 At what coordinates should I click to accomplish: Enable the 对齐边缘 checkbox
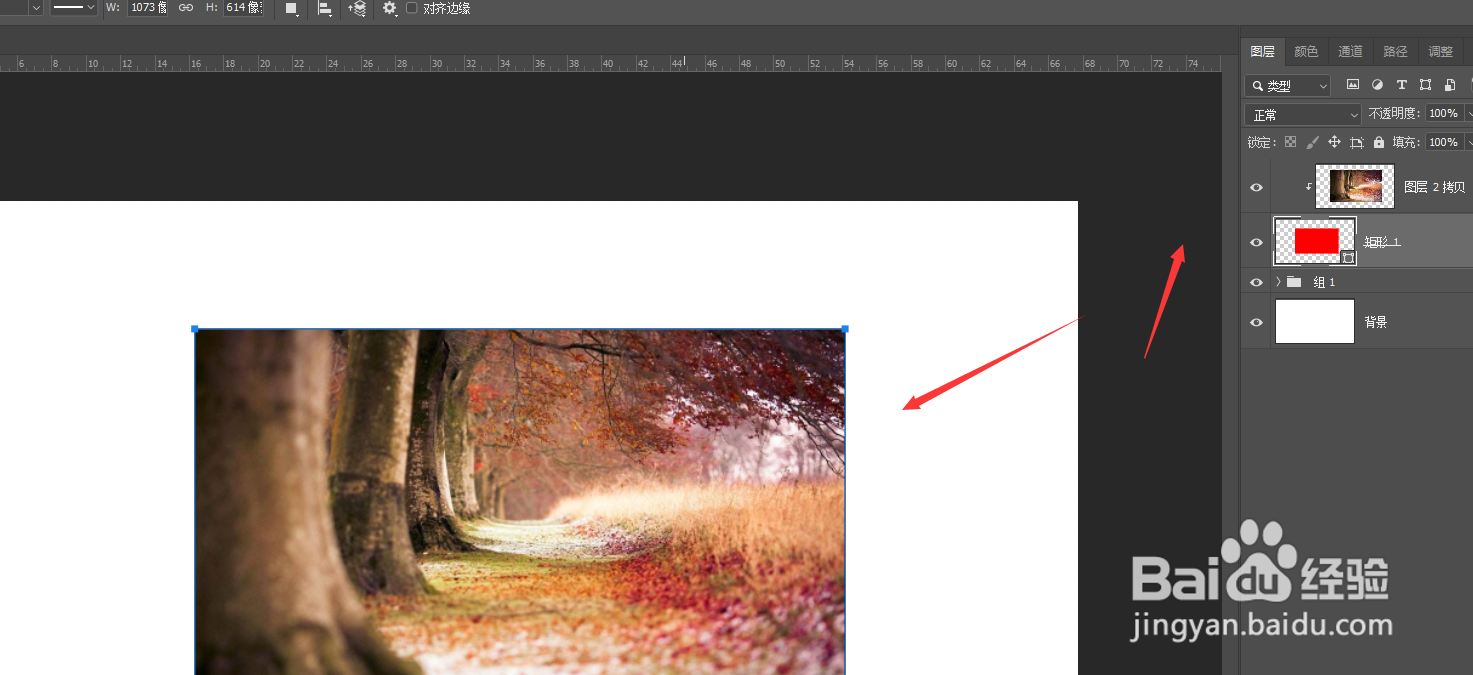point(411,8)
